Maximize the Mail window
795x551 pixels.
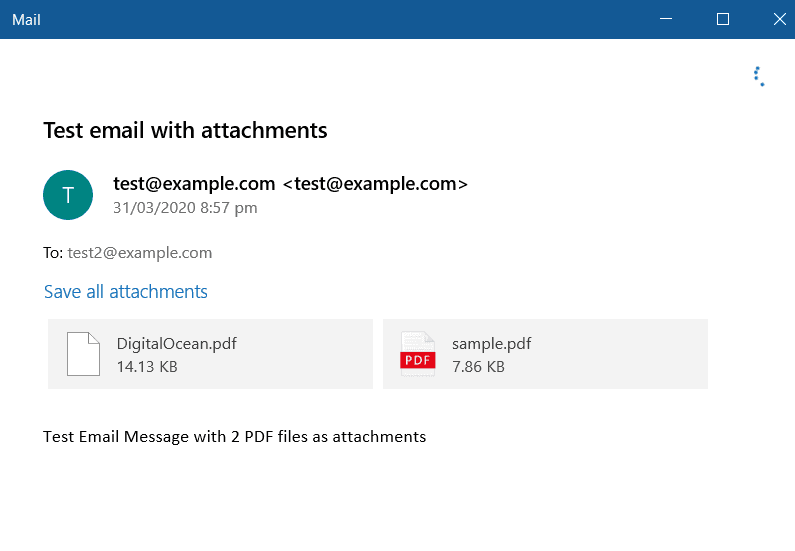723,19
